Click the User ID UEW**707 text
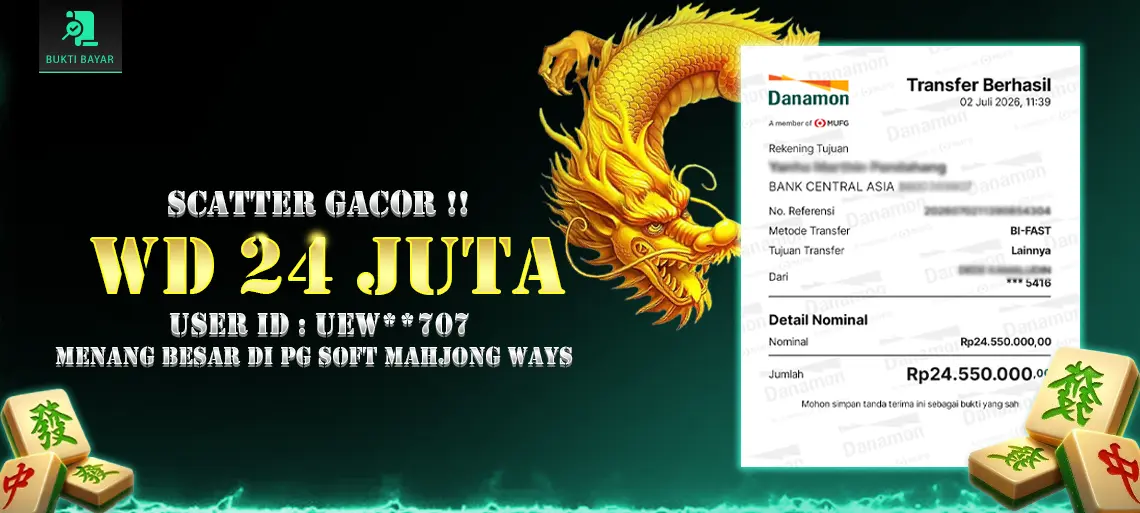 (320, 324)
